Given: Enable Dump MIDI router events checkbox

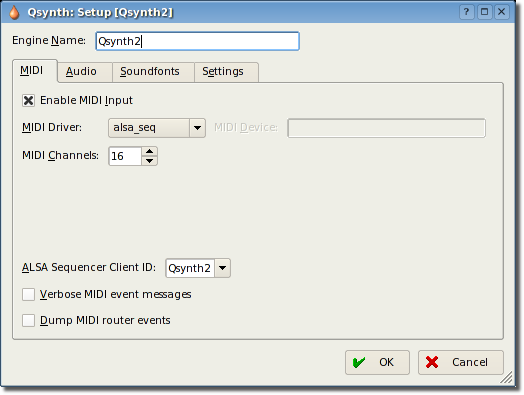Looking at the screenshot, I should click(28, 320).
